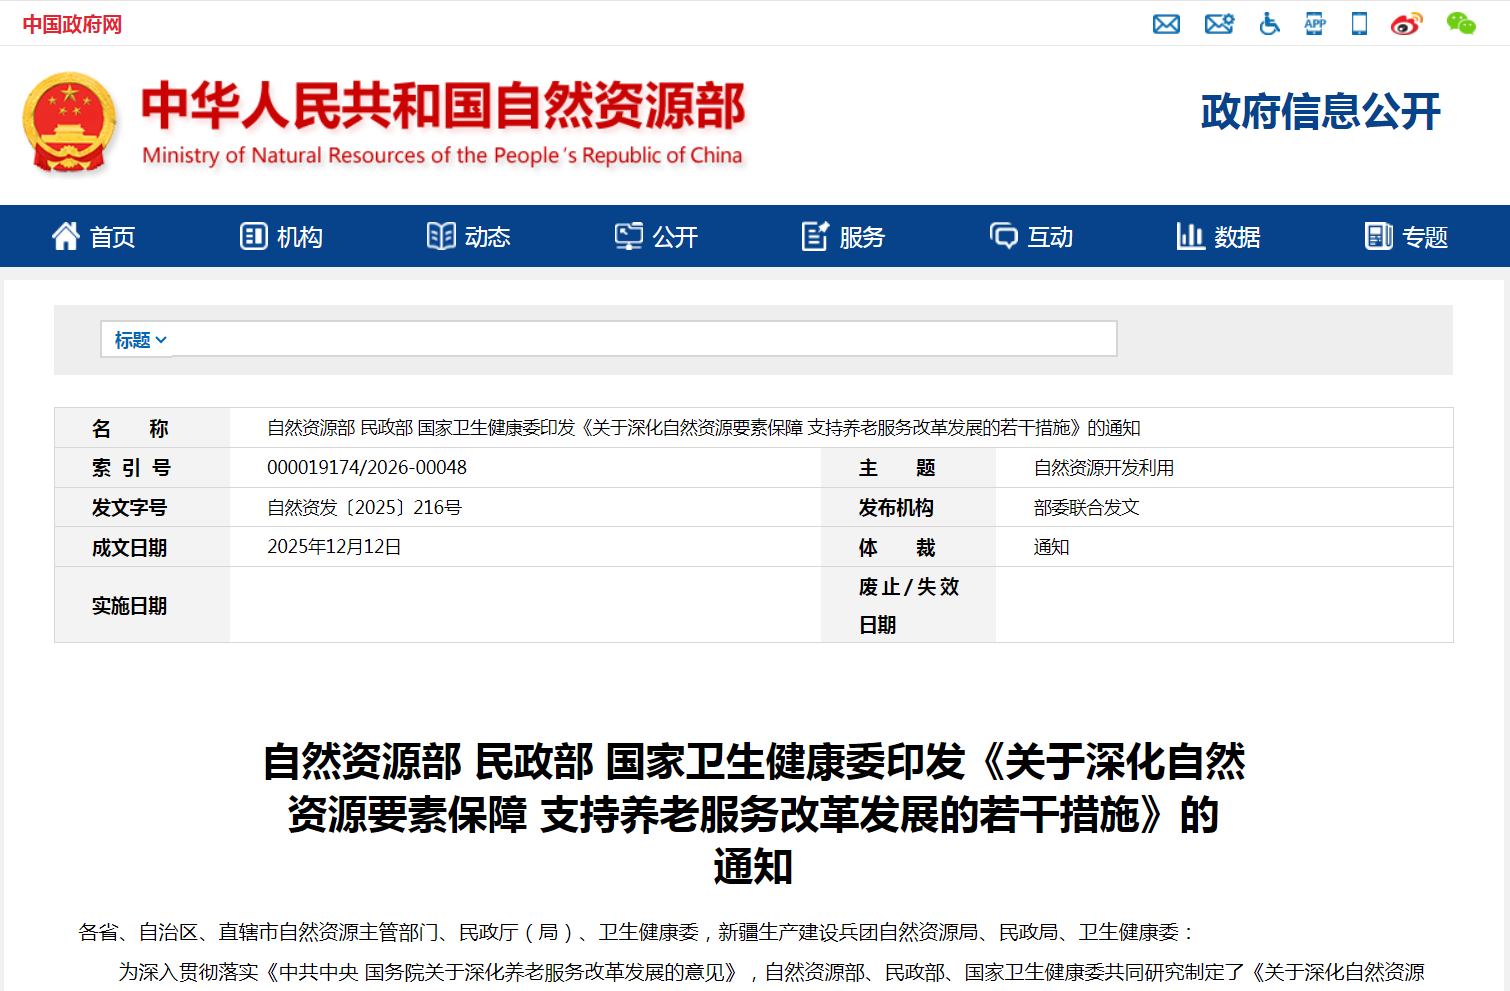Open the email contact icon

(x=1166, y=23)
